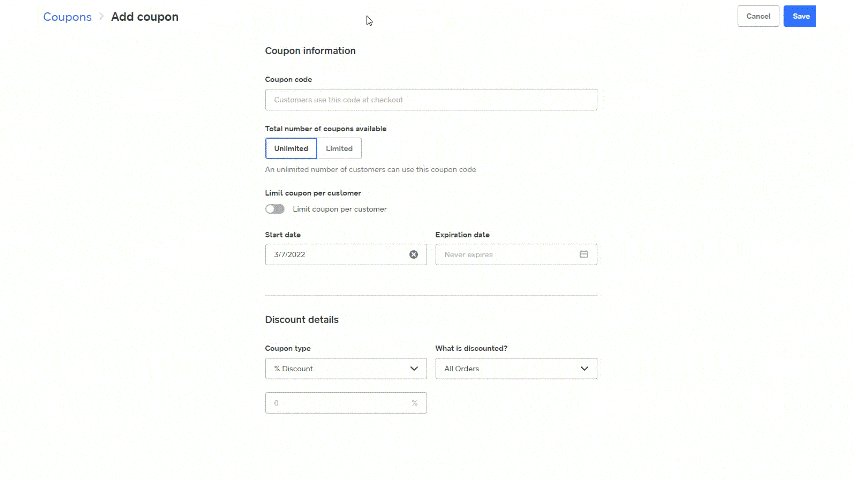Click the discount percentage amount field
Viewport: 853px width, 480px height.
345,403
